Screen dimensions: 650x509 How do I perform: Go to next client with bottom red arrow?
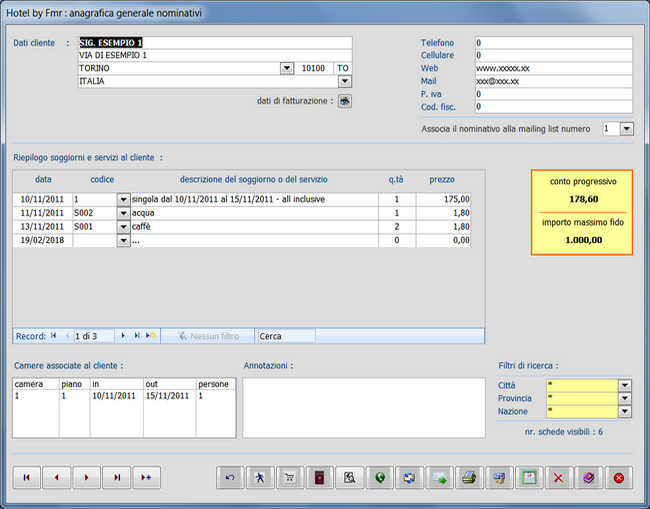click(x=86, y=477)
